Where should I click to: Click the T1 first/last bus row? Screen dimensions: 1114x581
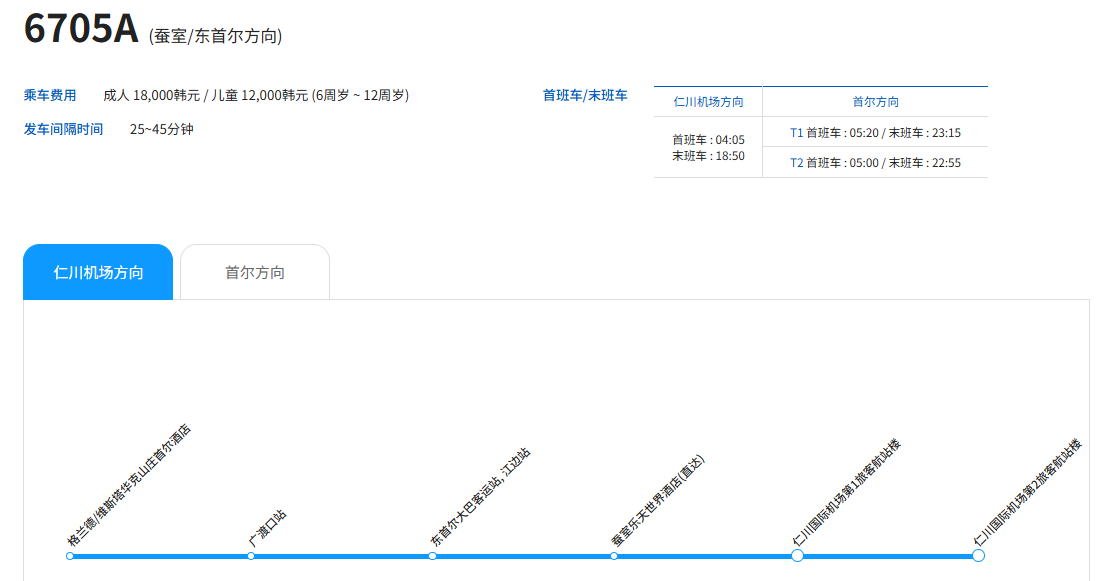pyautogui.click(x=875, y=132)
